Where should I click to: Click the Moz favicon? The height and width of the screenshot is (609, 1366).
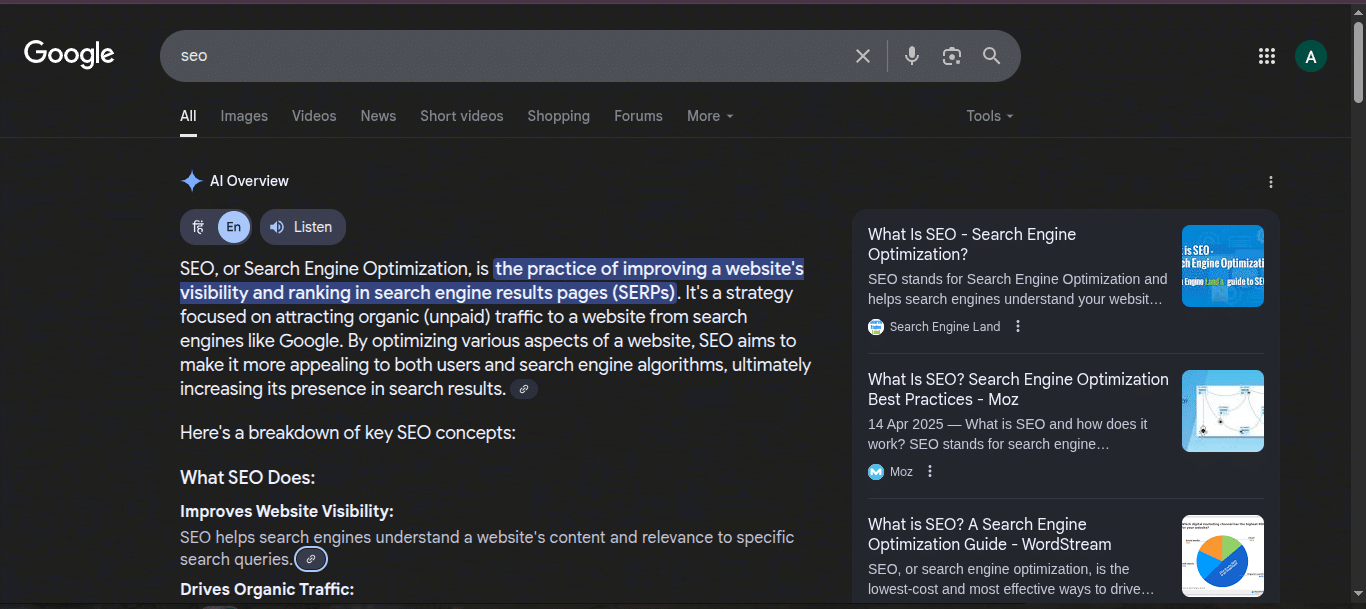[x=876, y=471]
